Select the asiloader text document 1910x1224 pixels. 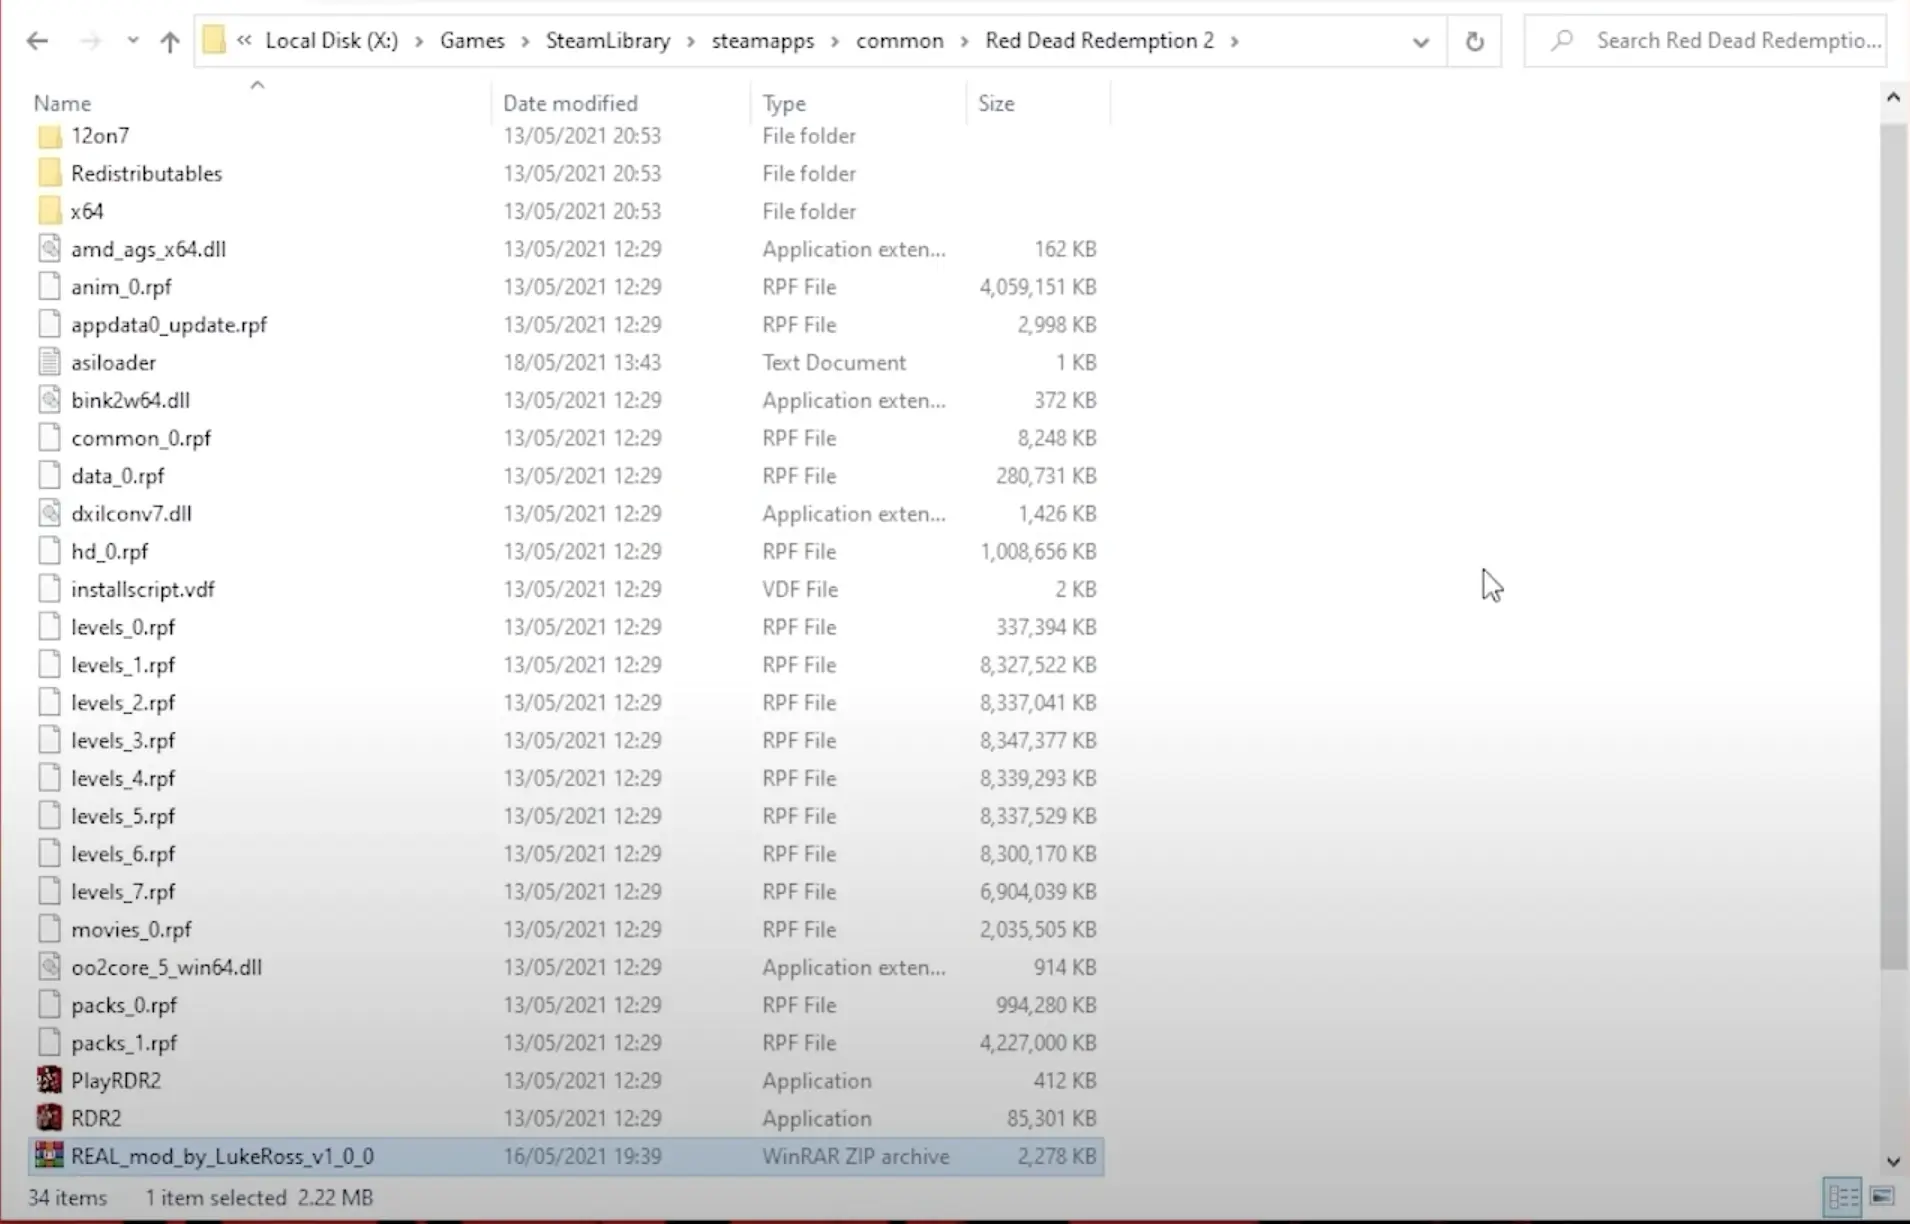pos(113,362)
